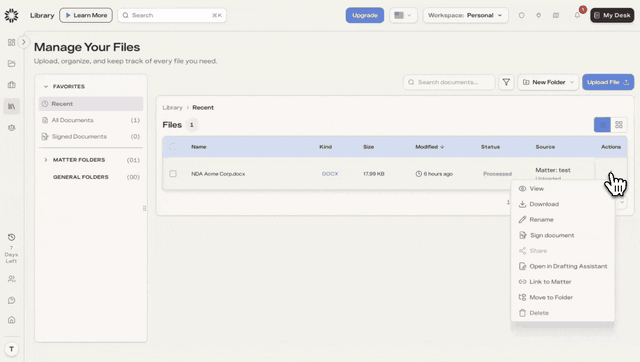Click the pencil icon next to Rename
The image size is (640, 362).
click(522, 220)
